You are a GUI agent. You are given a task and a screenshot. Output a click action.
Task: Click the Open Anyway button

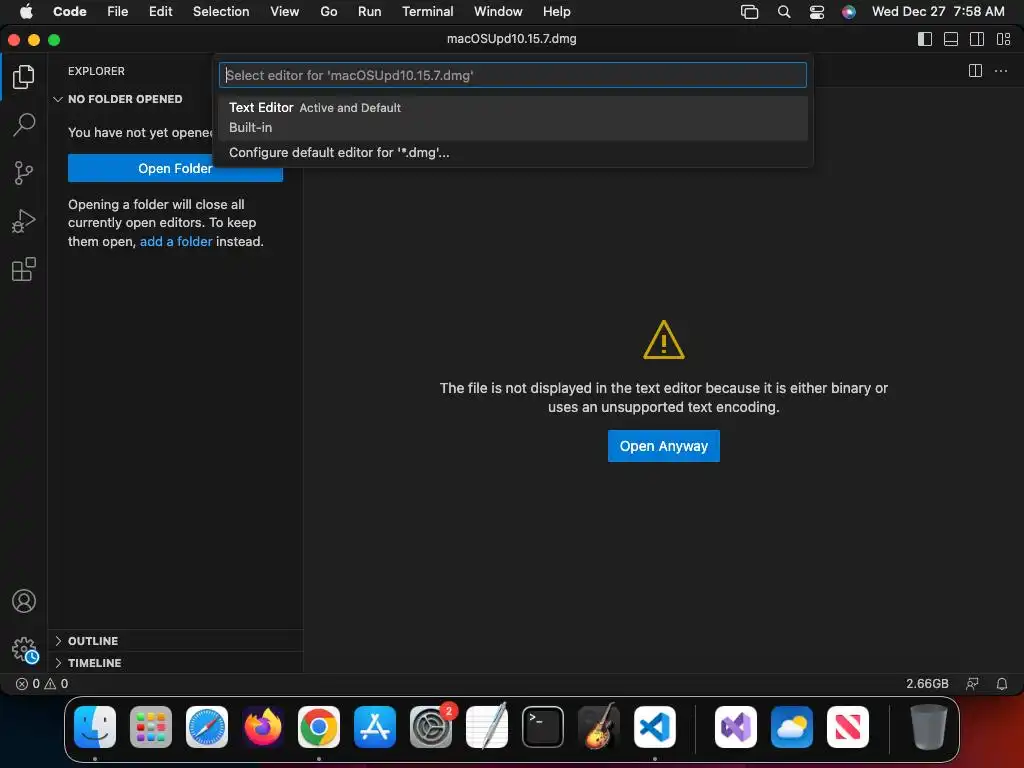664,446
